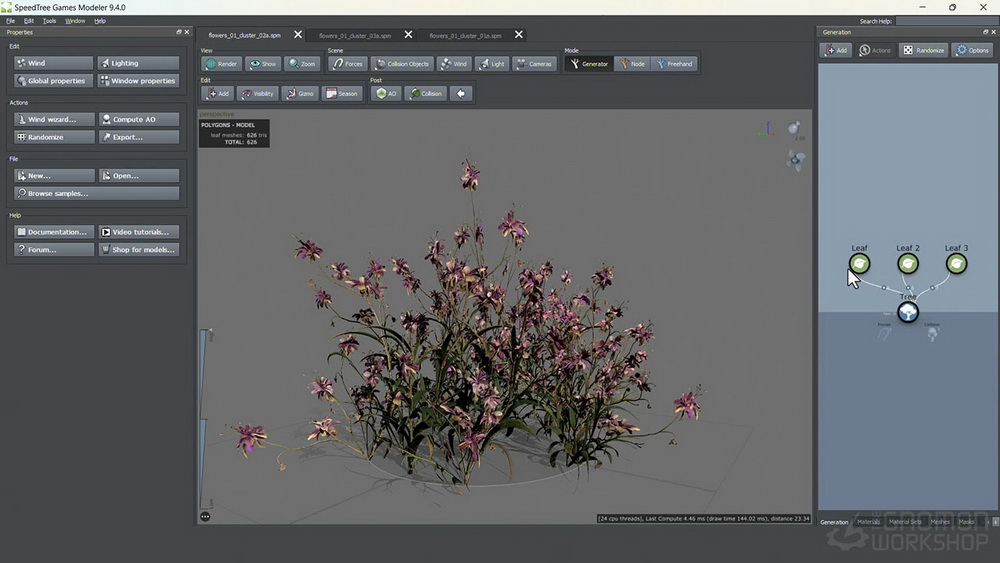Screen dimensions: 1000x563
Task: Open Video tutorials
Action: point(139,232)
